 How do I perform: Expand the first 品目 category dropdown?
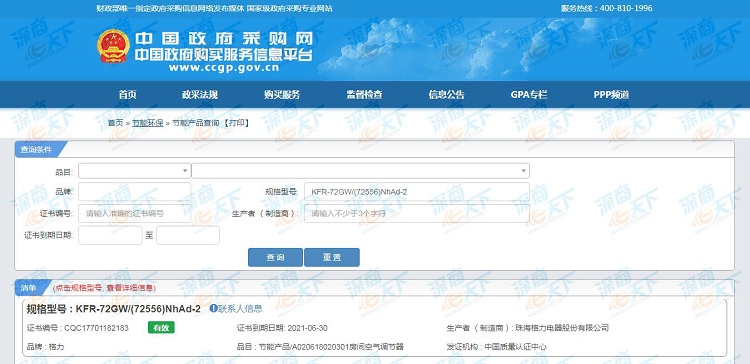click(x=134, y=171)
